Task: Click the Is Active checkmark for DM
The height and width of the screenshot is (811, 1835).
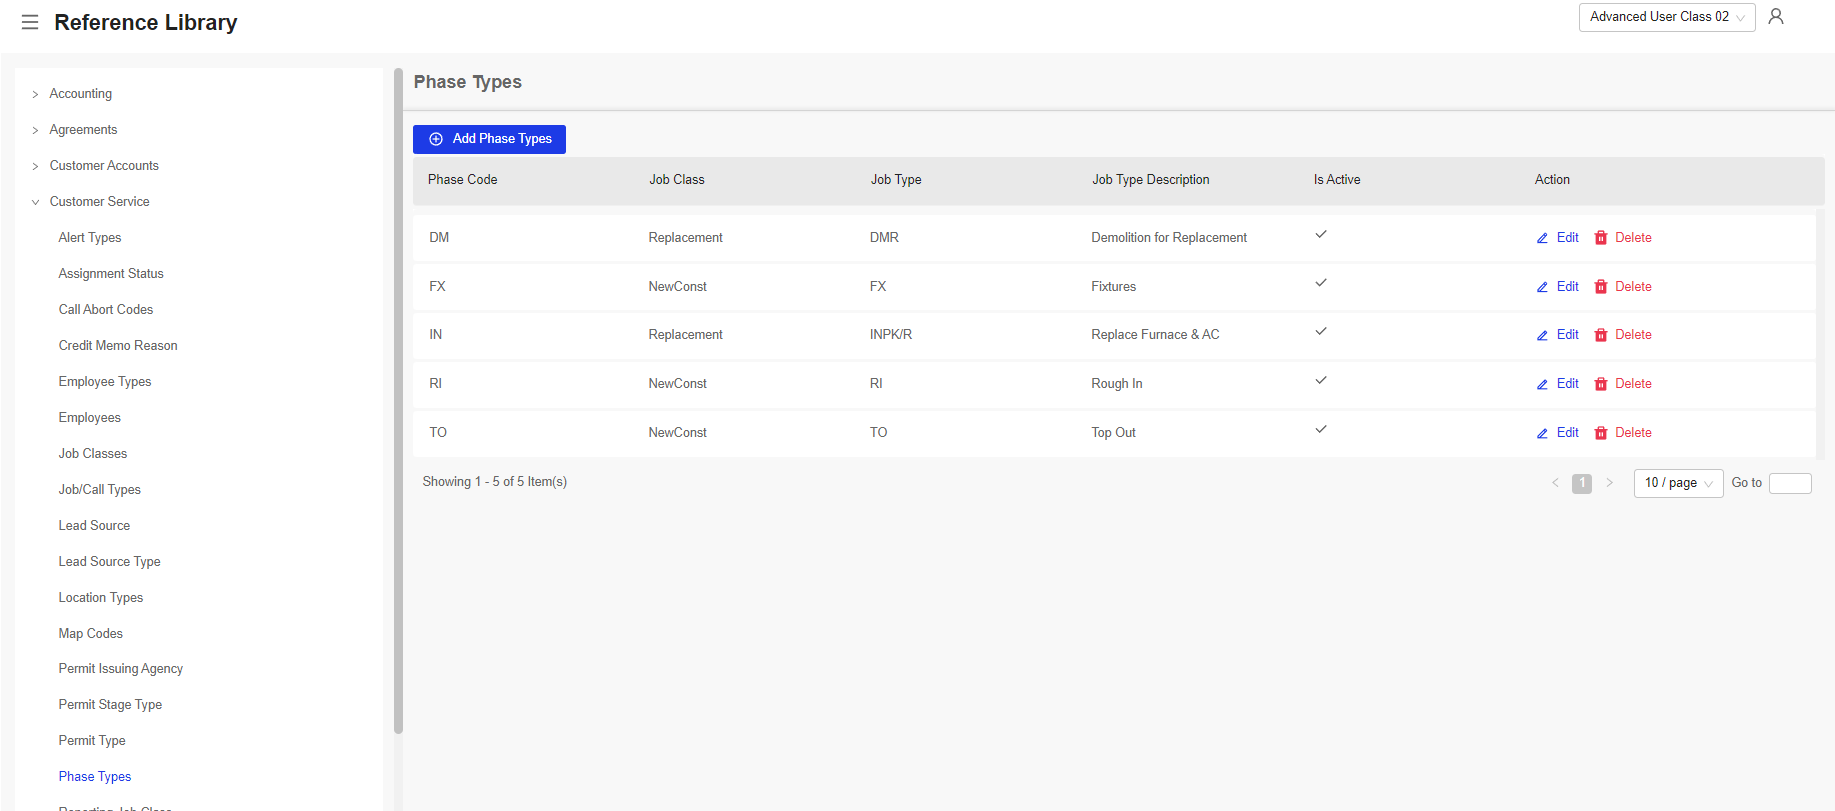Action: pos(1321,234)
